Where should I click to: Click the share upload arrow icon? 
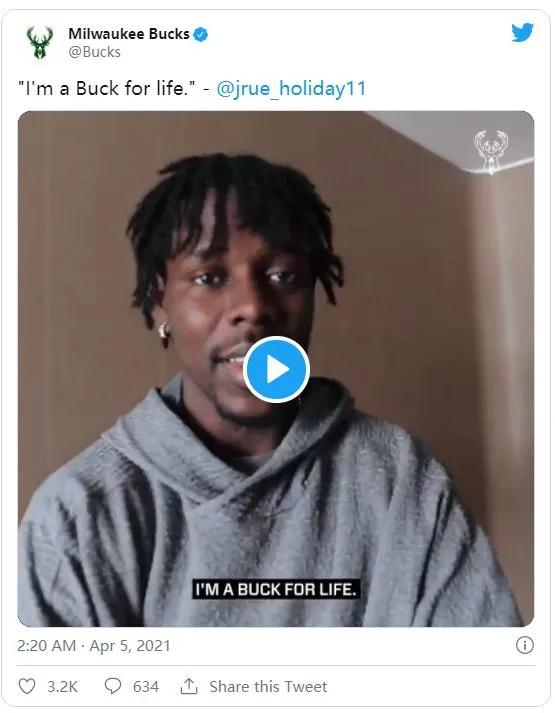pos(189,686)
